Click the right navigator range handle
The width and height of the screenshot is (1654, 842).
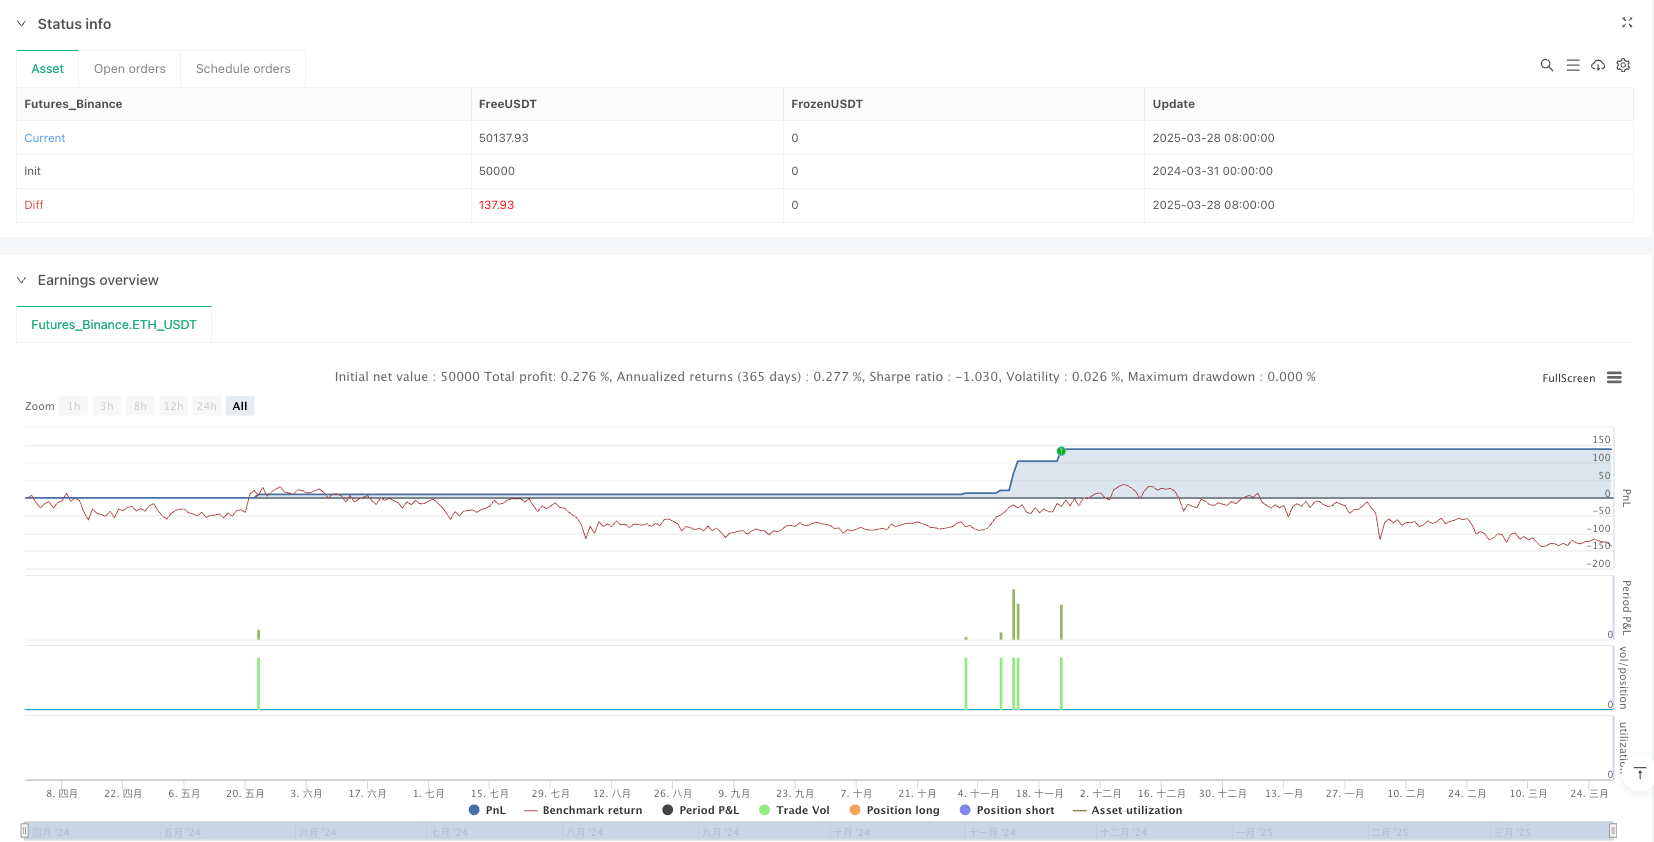coord(1613,831)
